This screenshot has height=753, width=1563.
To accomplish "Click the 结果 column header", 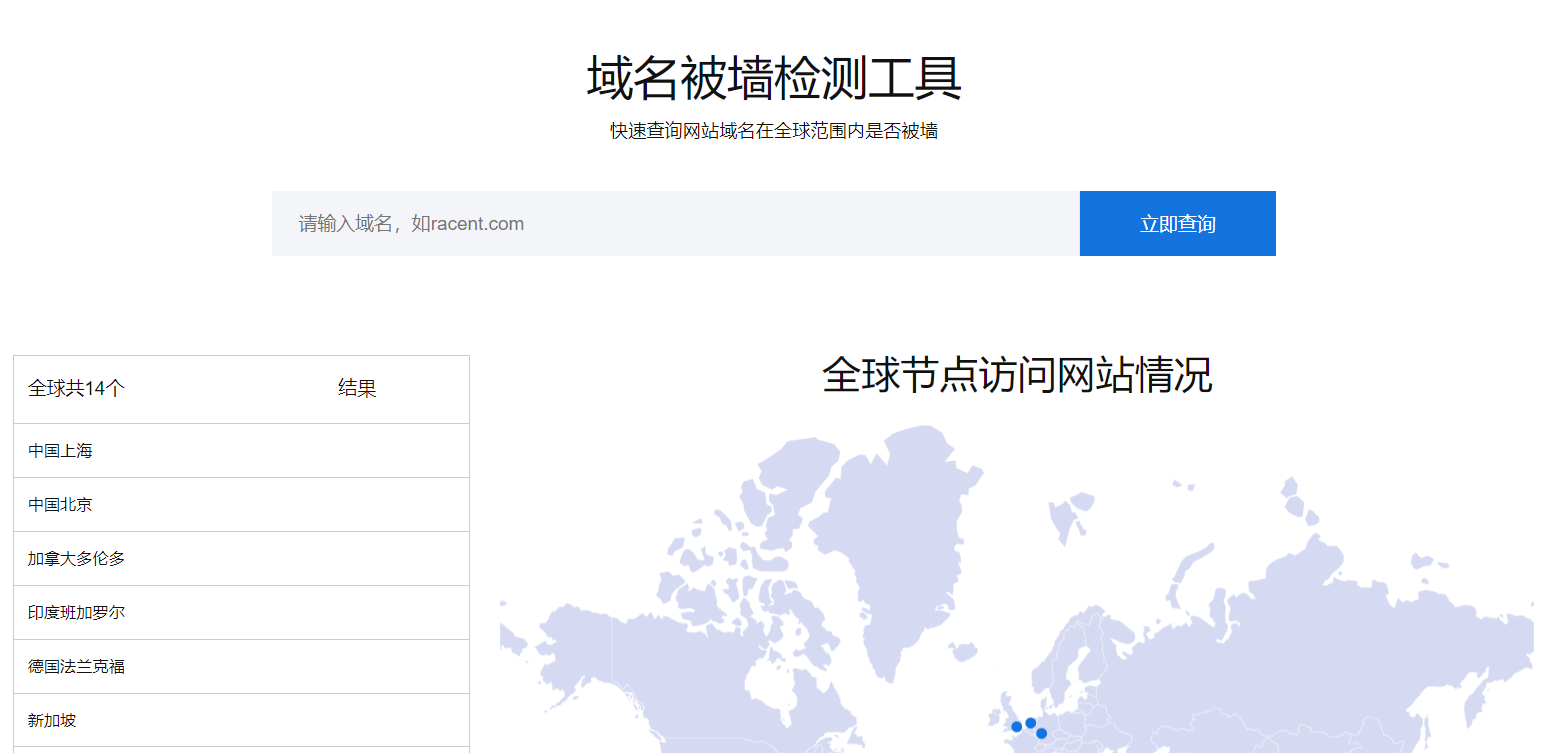I will pos(357,388).
